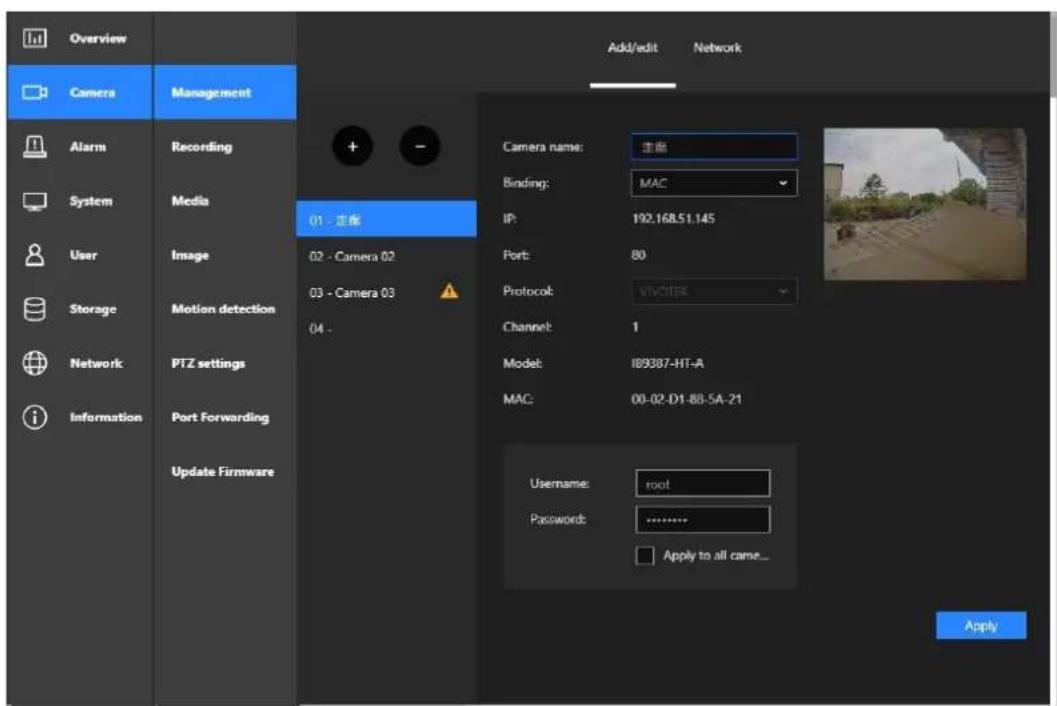1057x706 pixels.
Task: Click the User person icon
Action: click(x=35, y=255)
